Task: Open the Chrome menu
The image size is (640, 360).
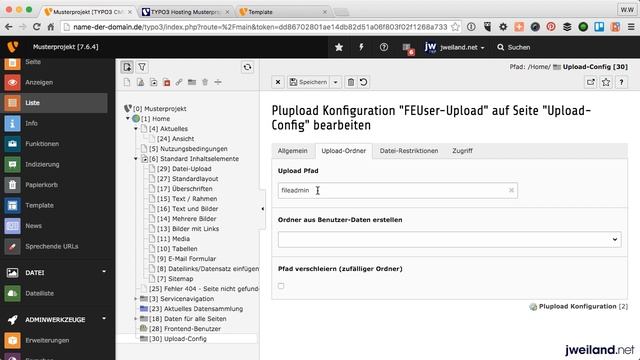Action: 631,27
